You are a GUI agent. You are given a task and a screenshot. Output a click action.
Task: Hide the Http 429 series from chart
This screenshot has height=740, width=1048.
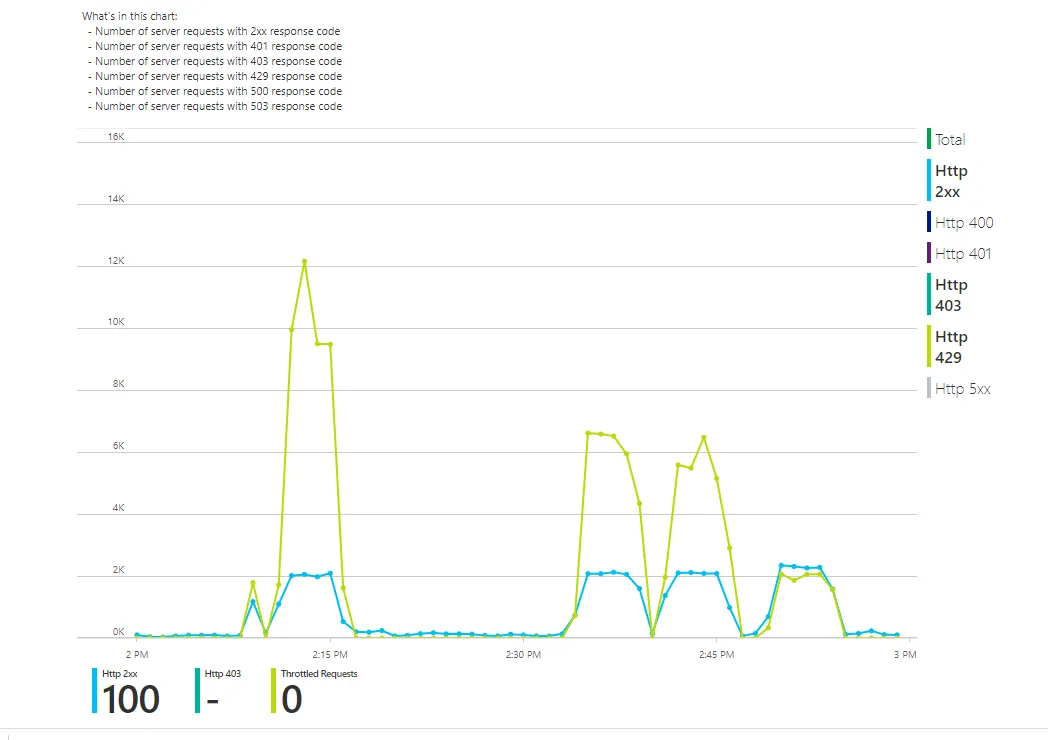[x=950, y=347]
